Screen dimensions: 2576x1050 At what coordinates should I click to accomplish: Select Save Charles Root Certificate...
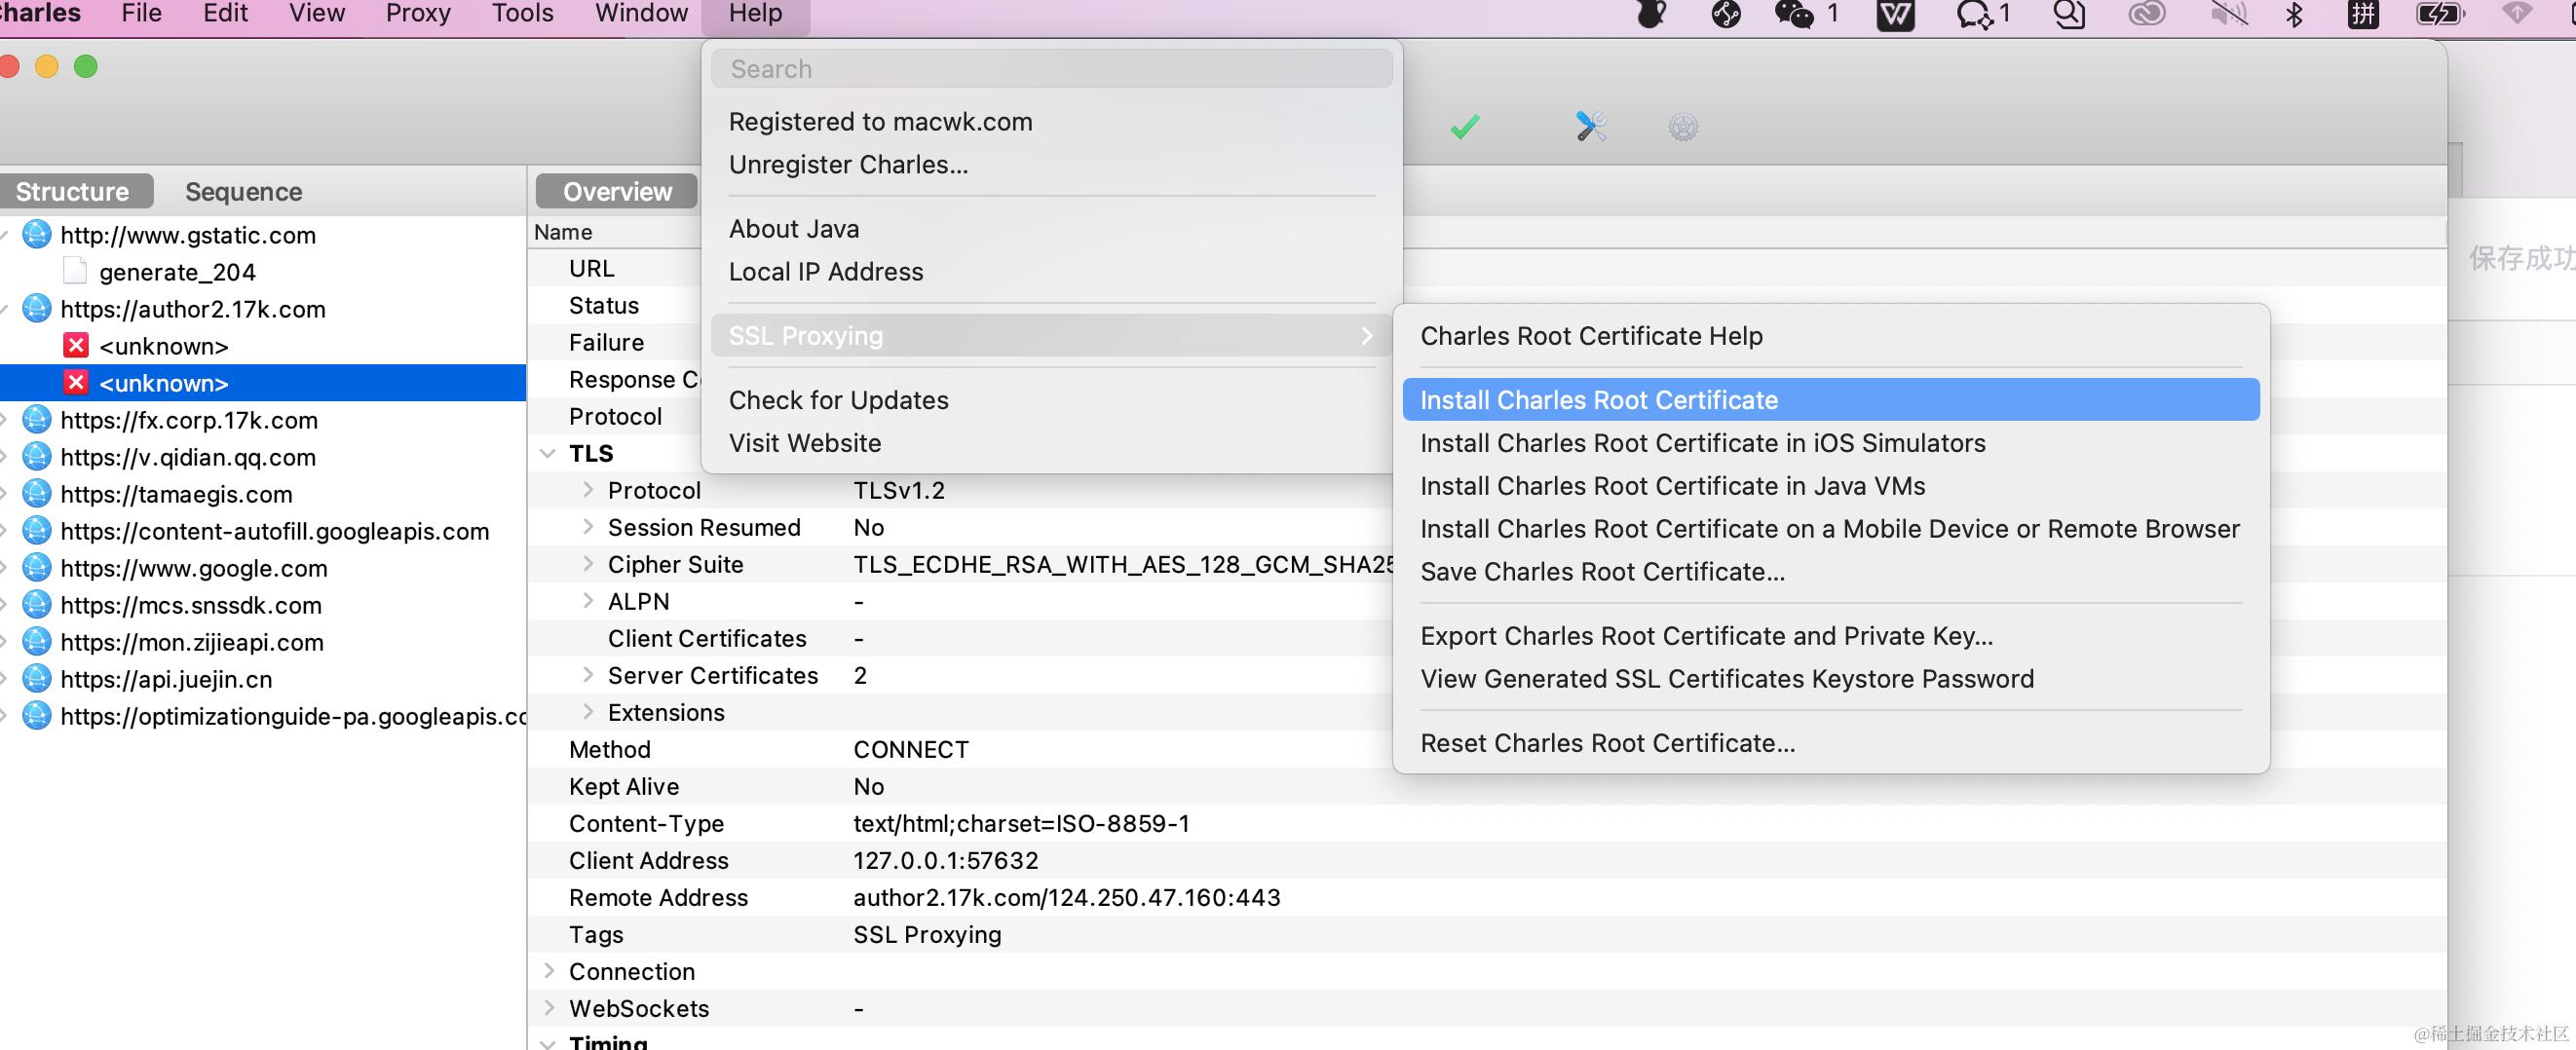click(x=1830, y=572)
